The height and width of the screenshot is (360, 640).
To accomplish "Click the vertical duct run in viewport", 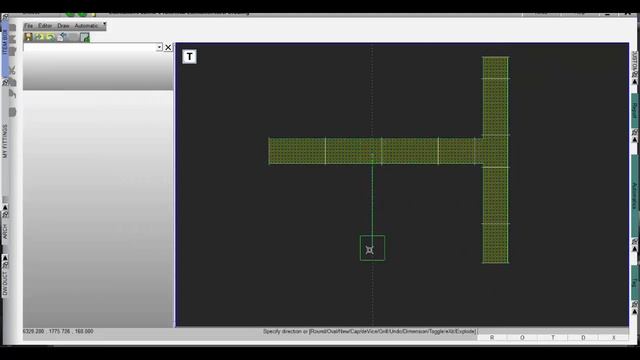I will [496, 160].
